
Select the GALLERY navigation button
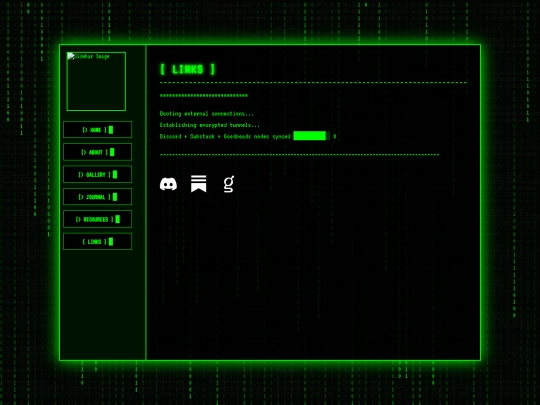tap(97, 175)
